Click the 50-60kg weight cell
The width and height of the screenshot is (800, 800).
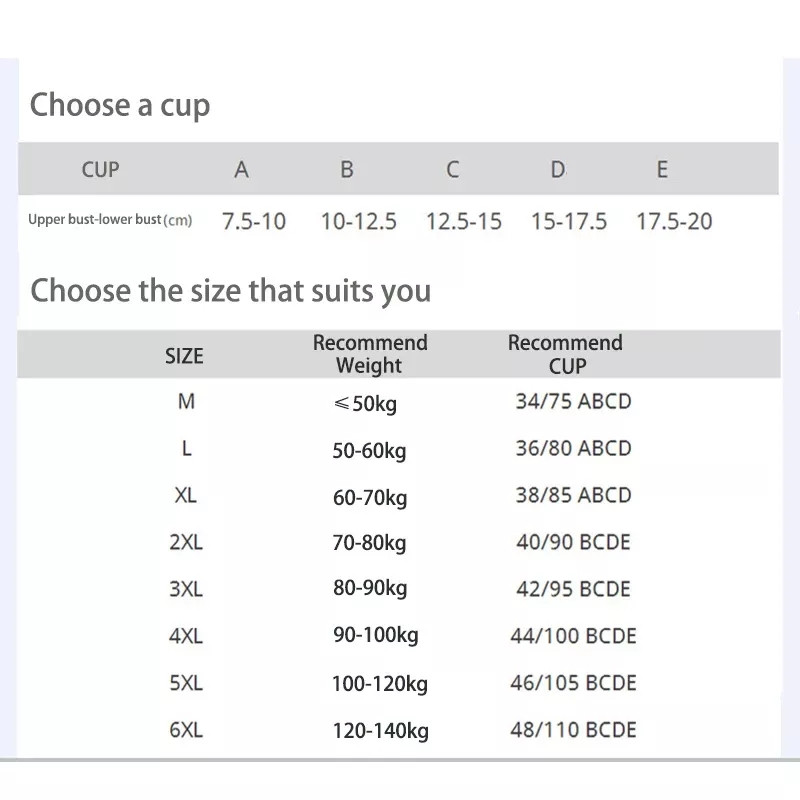369,451
